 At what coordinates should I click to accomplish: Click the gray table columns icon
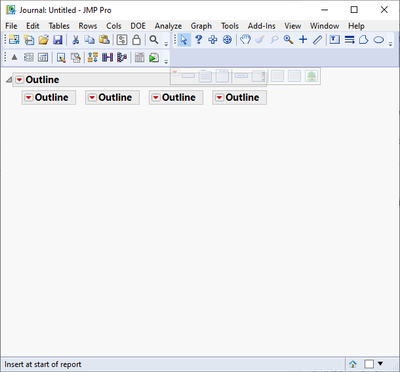140,57
